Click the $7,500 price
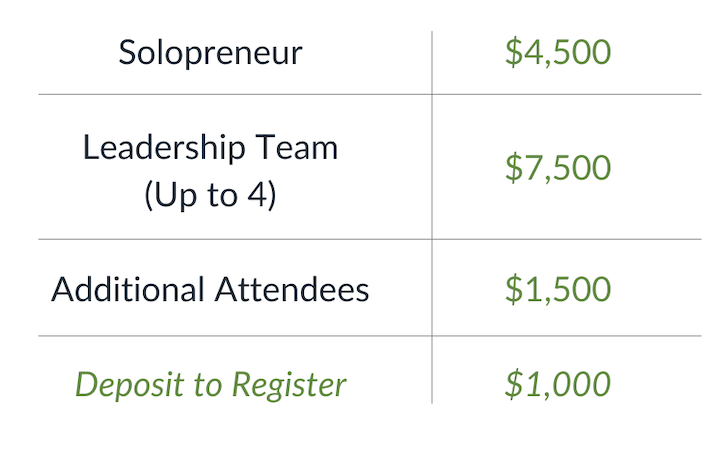 click(557, 168)
